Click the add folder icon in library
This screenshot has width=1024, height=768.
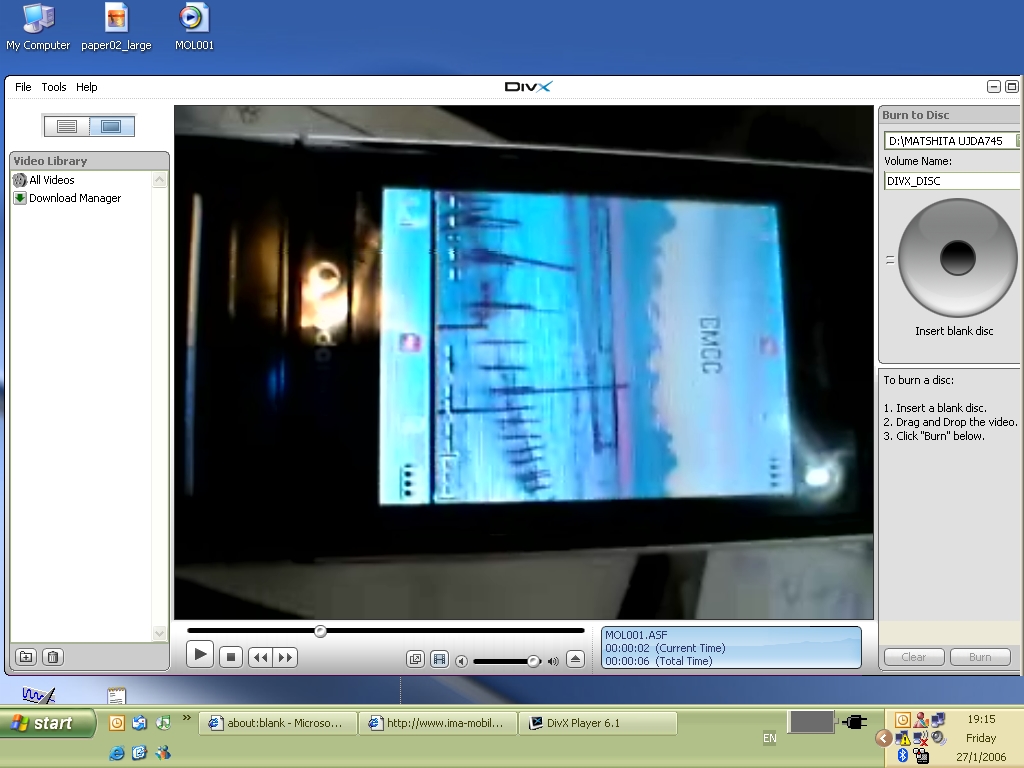[27, 657]
